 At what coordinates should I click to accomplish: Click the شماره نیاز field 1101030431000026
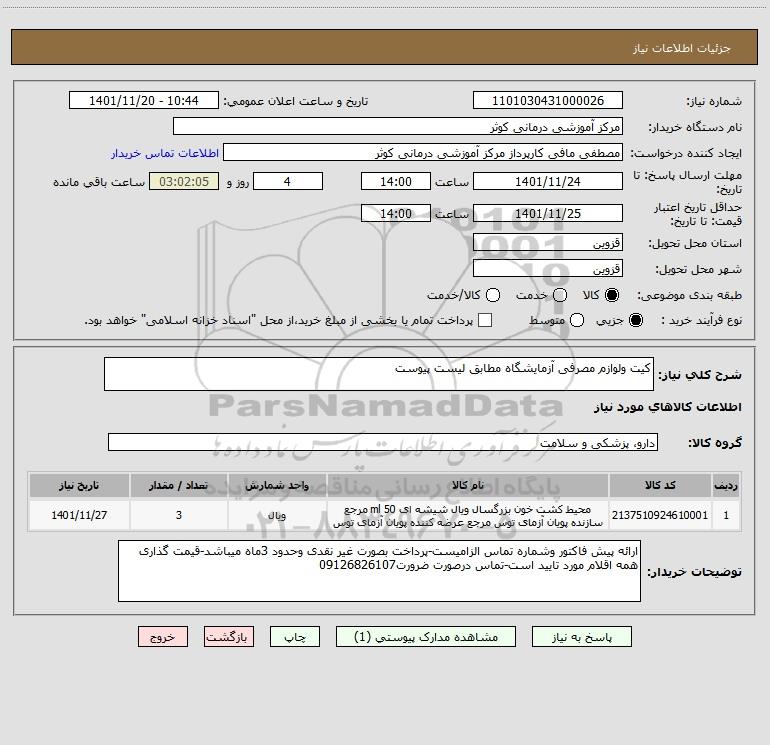(x=548, y=101)
